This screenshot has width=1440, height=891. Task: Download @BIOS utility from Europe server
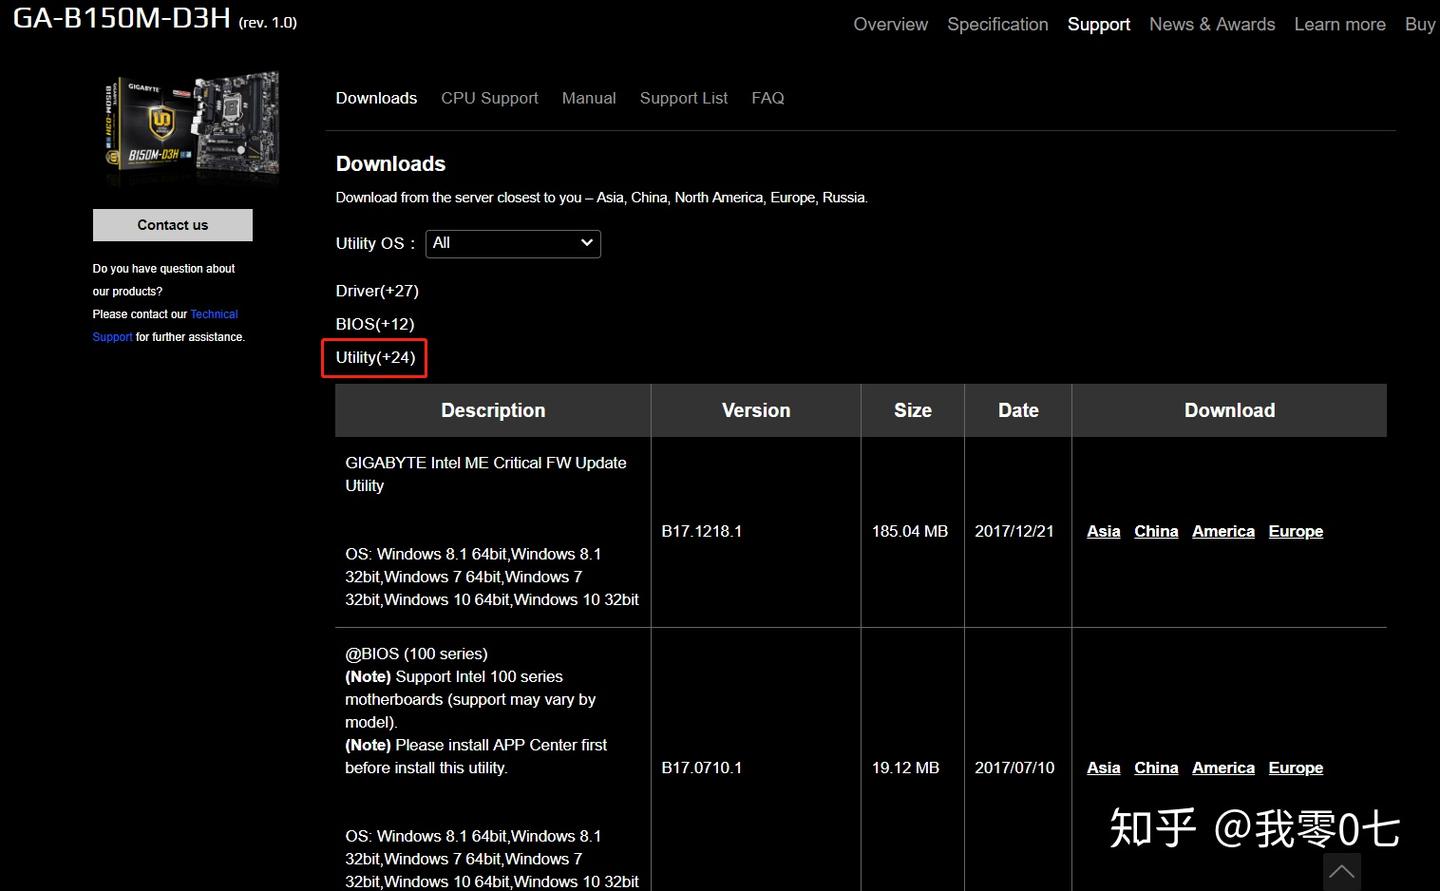click(x=1296, y=768)
